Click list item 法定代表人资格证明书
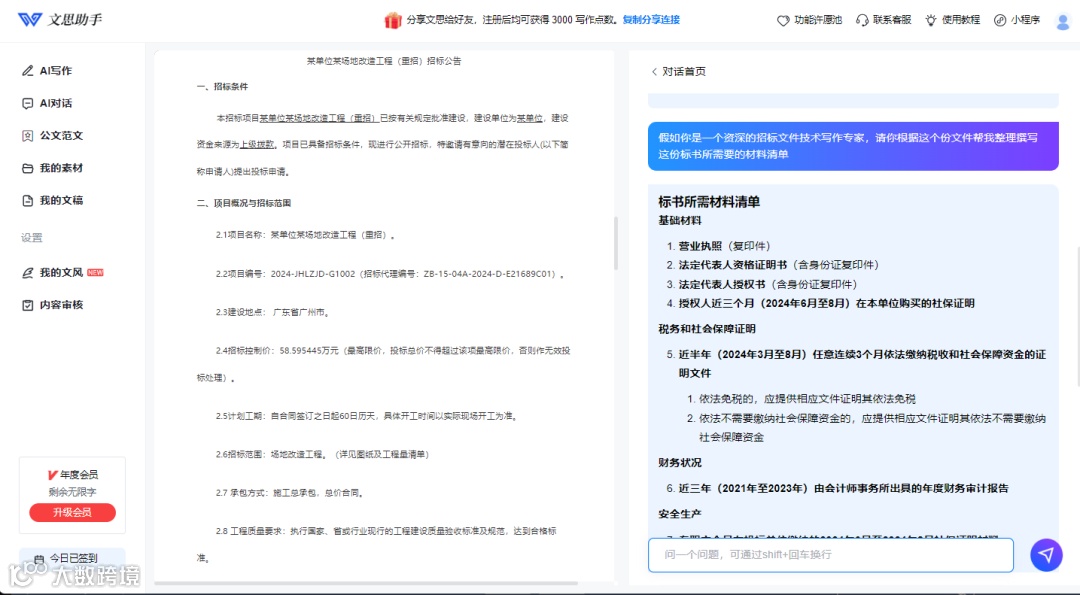Viewport: 1080px width, 595px height. coord(779,265)
